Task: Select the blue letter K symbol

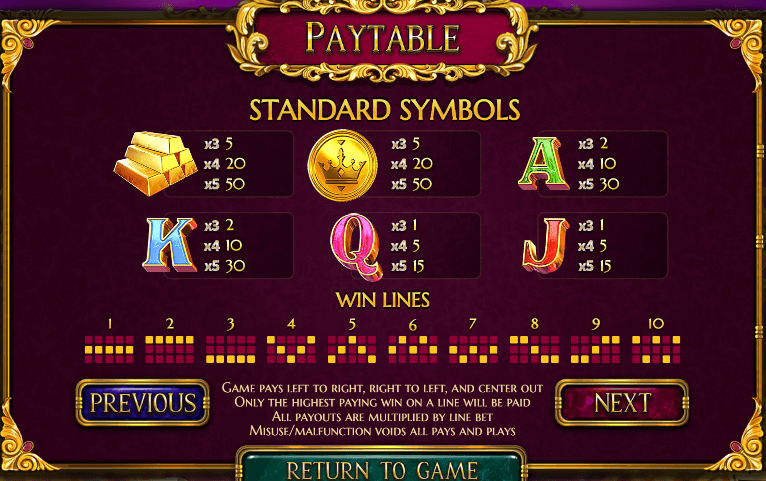Action: [x=169, y=245]
